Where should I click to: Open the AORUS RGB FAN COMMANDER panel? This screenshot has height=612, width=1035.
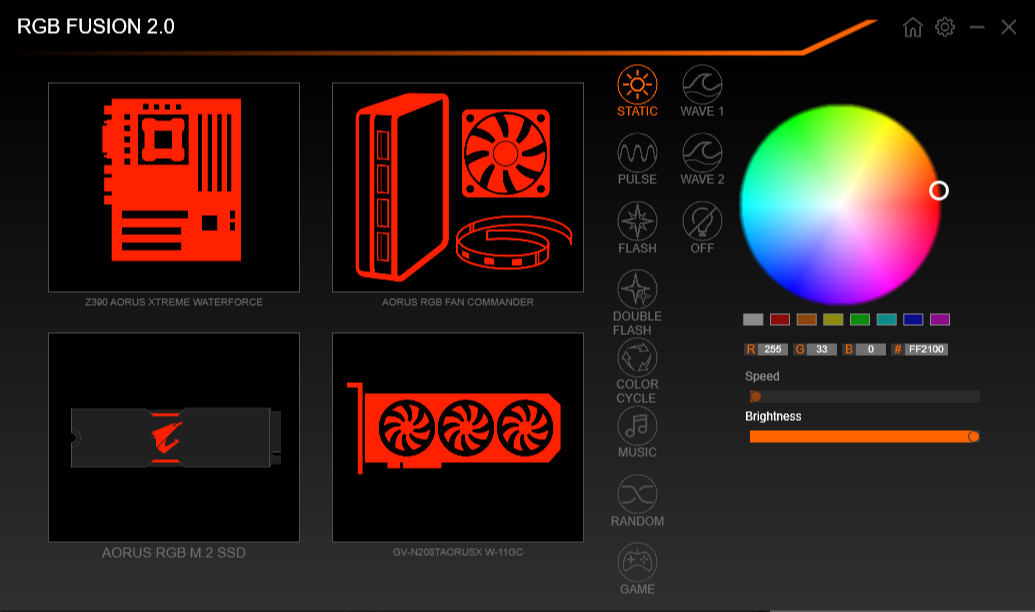458,188
